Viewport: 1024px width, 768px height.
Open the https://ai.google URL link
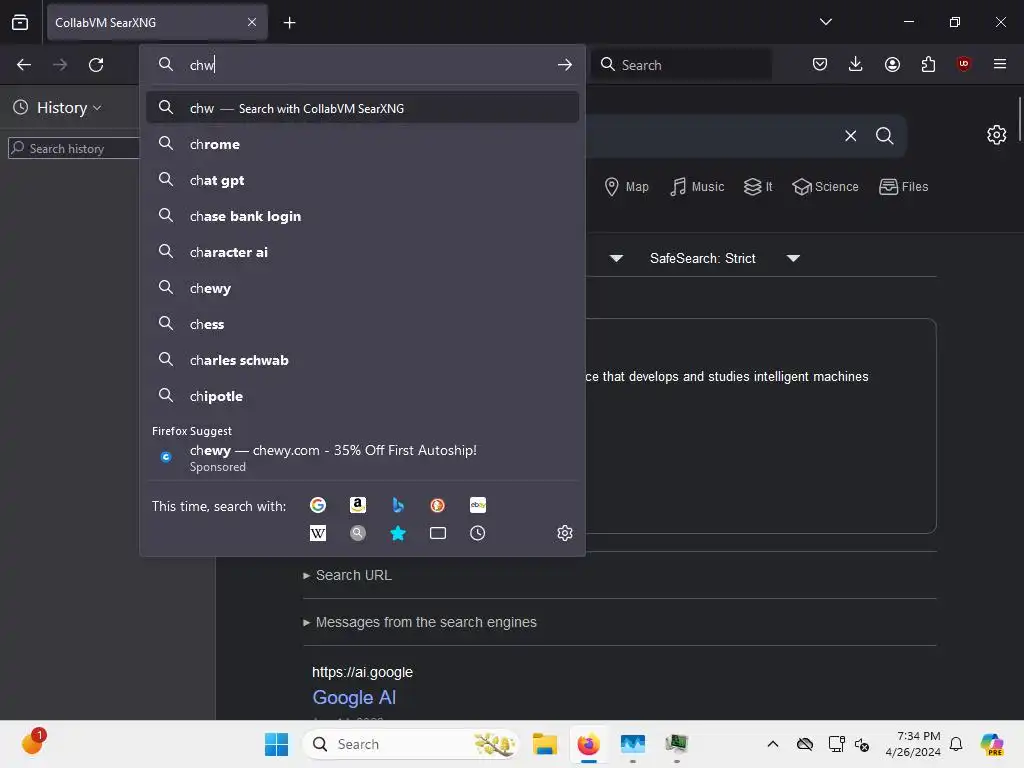point(362,672)
